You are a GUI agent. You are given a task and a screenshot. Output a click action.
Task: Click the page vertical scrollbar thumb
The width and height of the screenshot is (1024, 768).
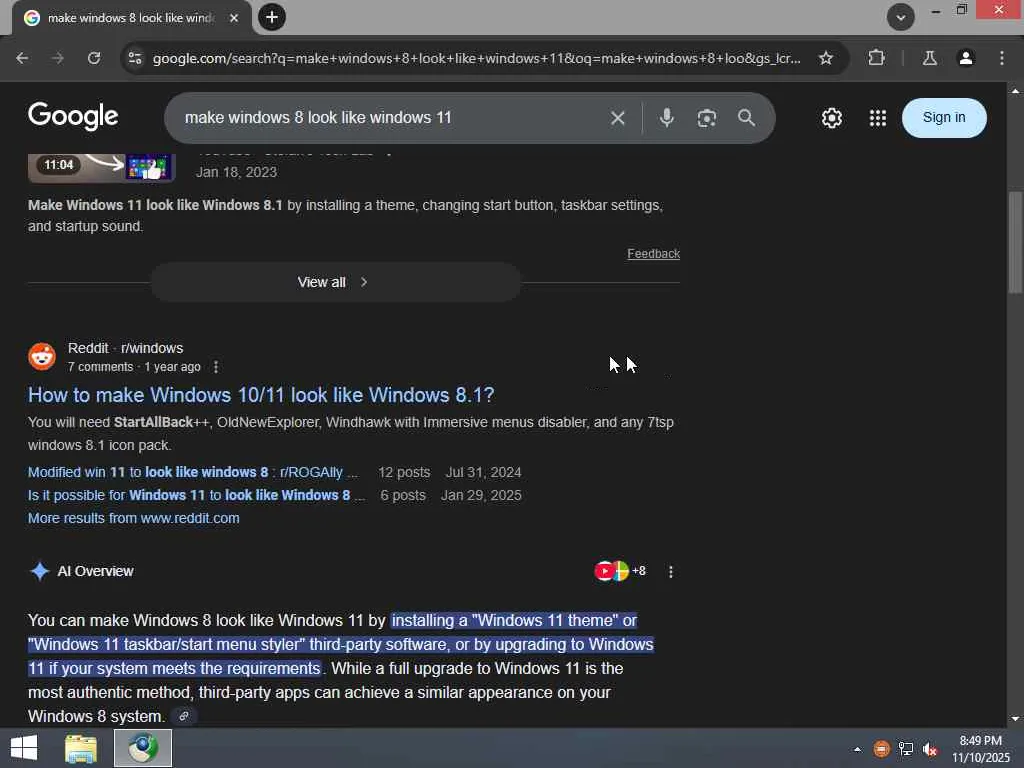click(x=1015, y=242)
